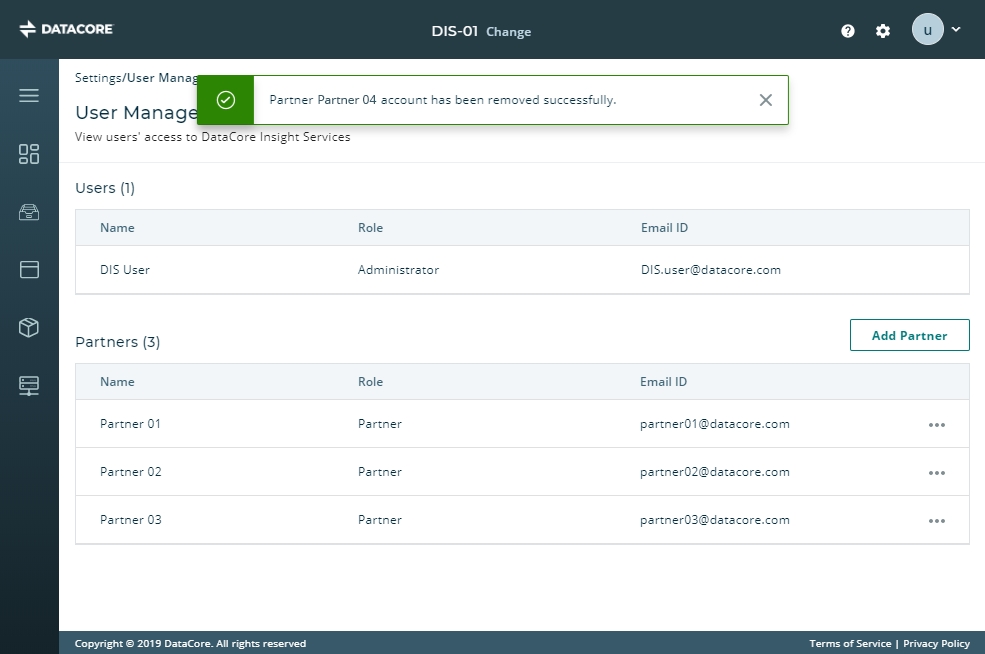
Task: Open Terms of Service link
Action: [x=850, y=643]
